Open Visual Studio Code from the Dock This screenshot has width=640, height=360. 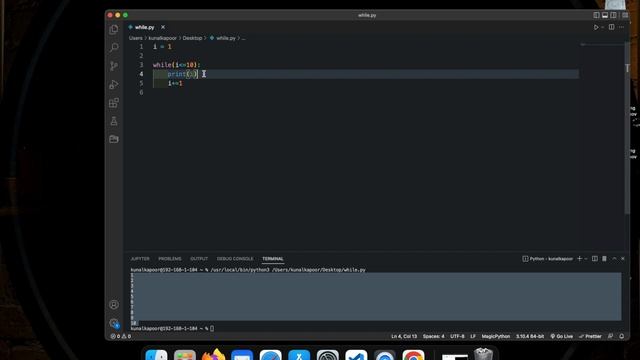[356, 355]
